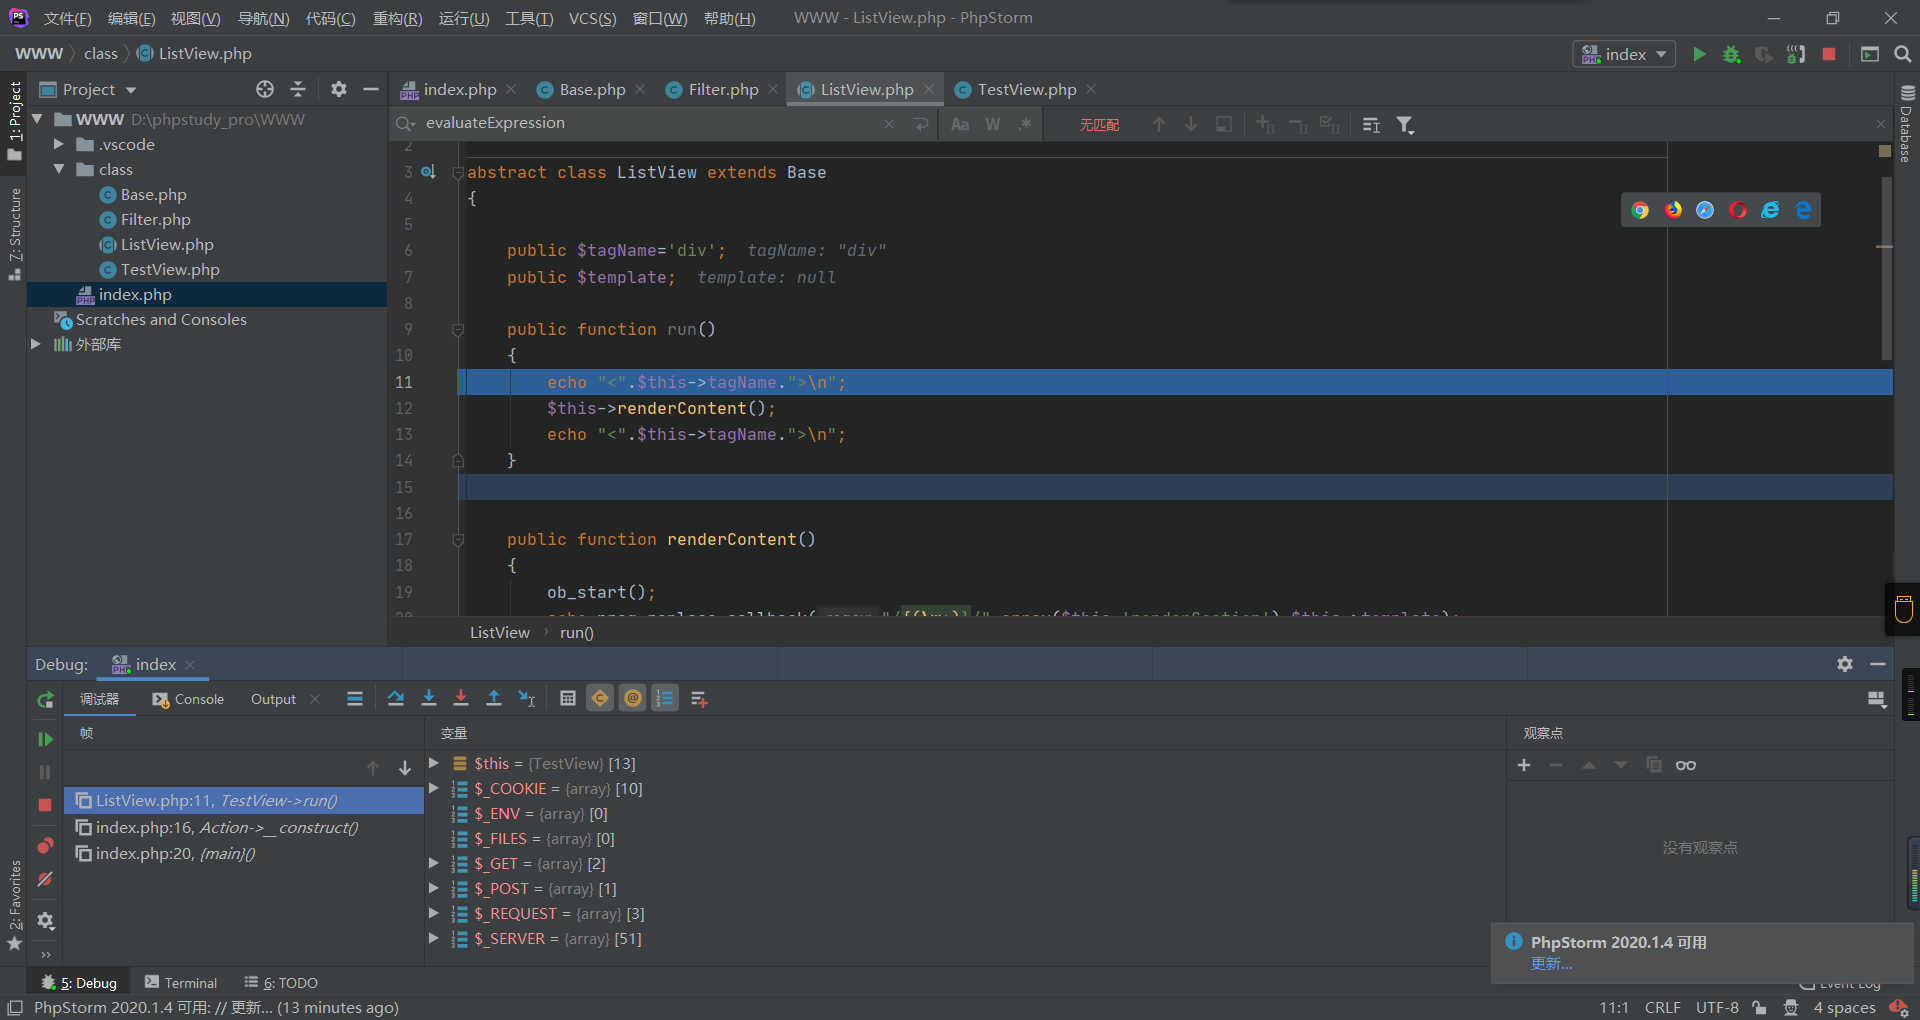Open 6: TODO tool window button
Viewport: 1920px width, 1020px height.
pos(281,983)
